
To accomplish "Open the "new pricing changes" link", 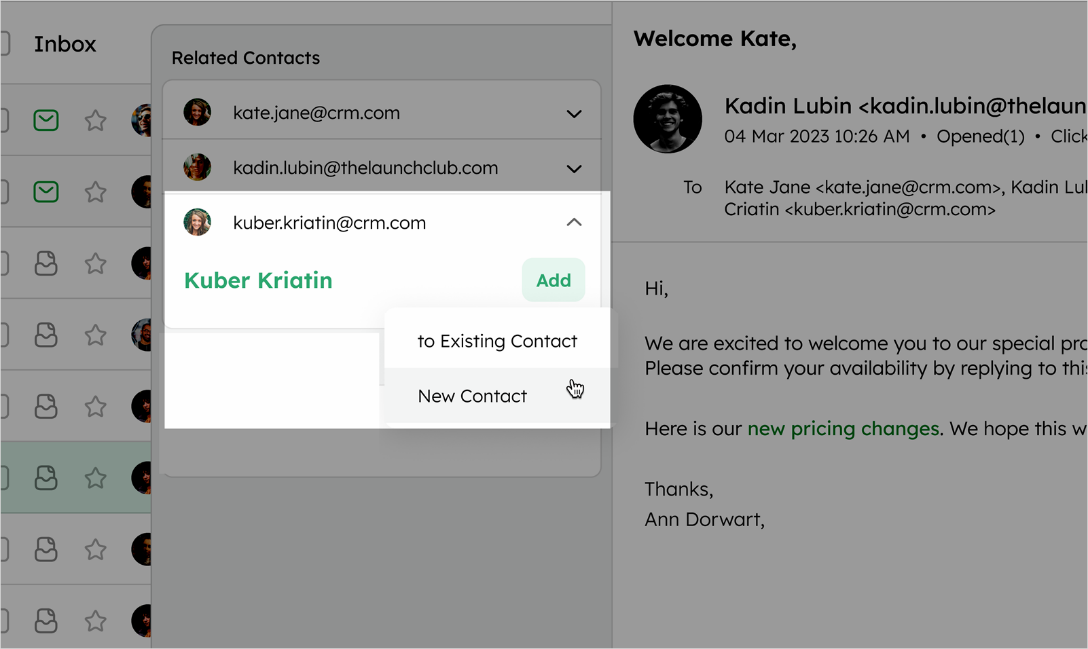I will [843, 429].
